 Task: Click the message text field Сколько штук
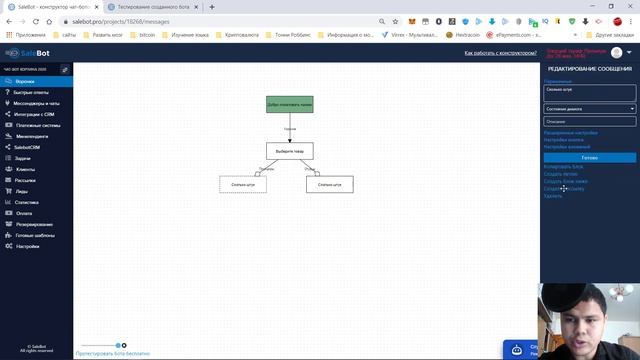[589, 93]
